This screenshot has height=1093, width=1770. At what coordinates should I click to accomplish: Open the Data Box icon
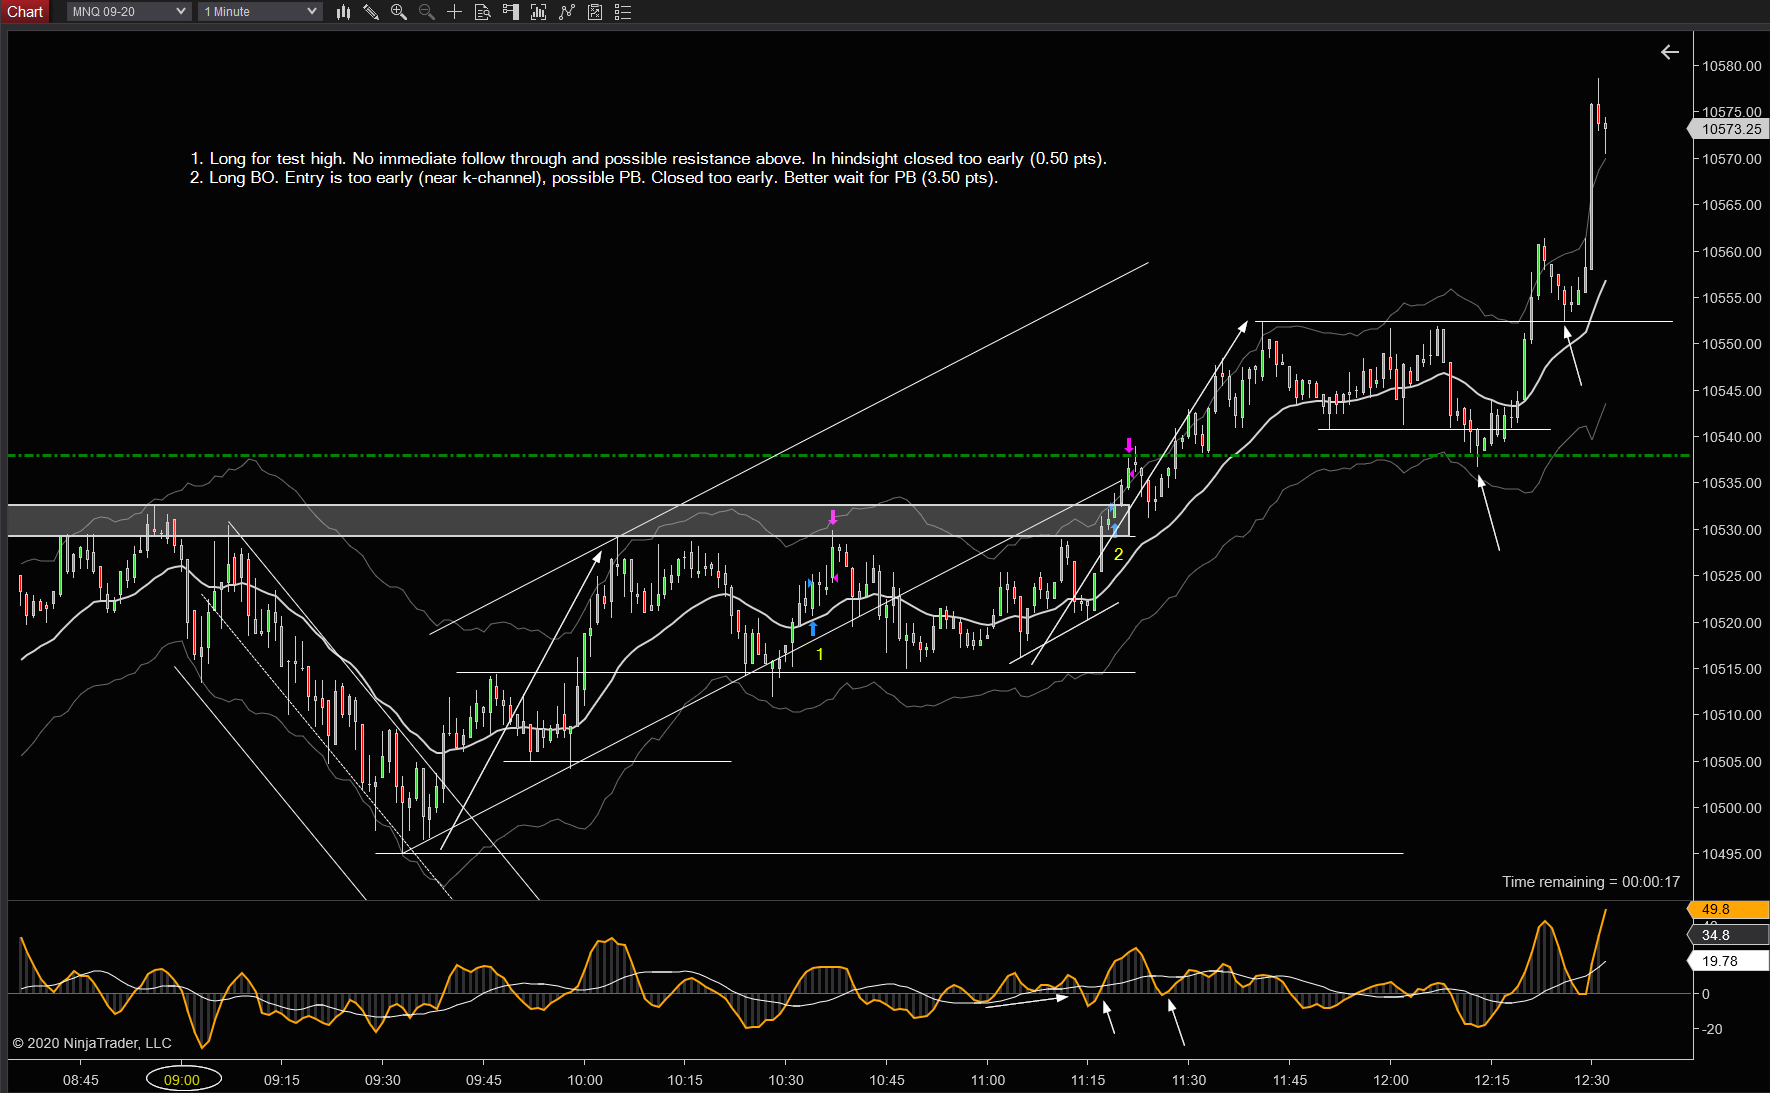(x=482, y=12)
